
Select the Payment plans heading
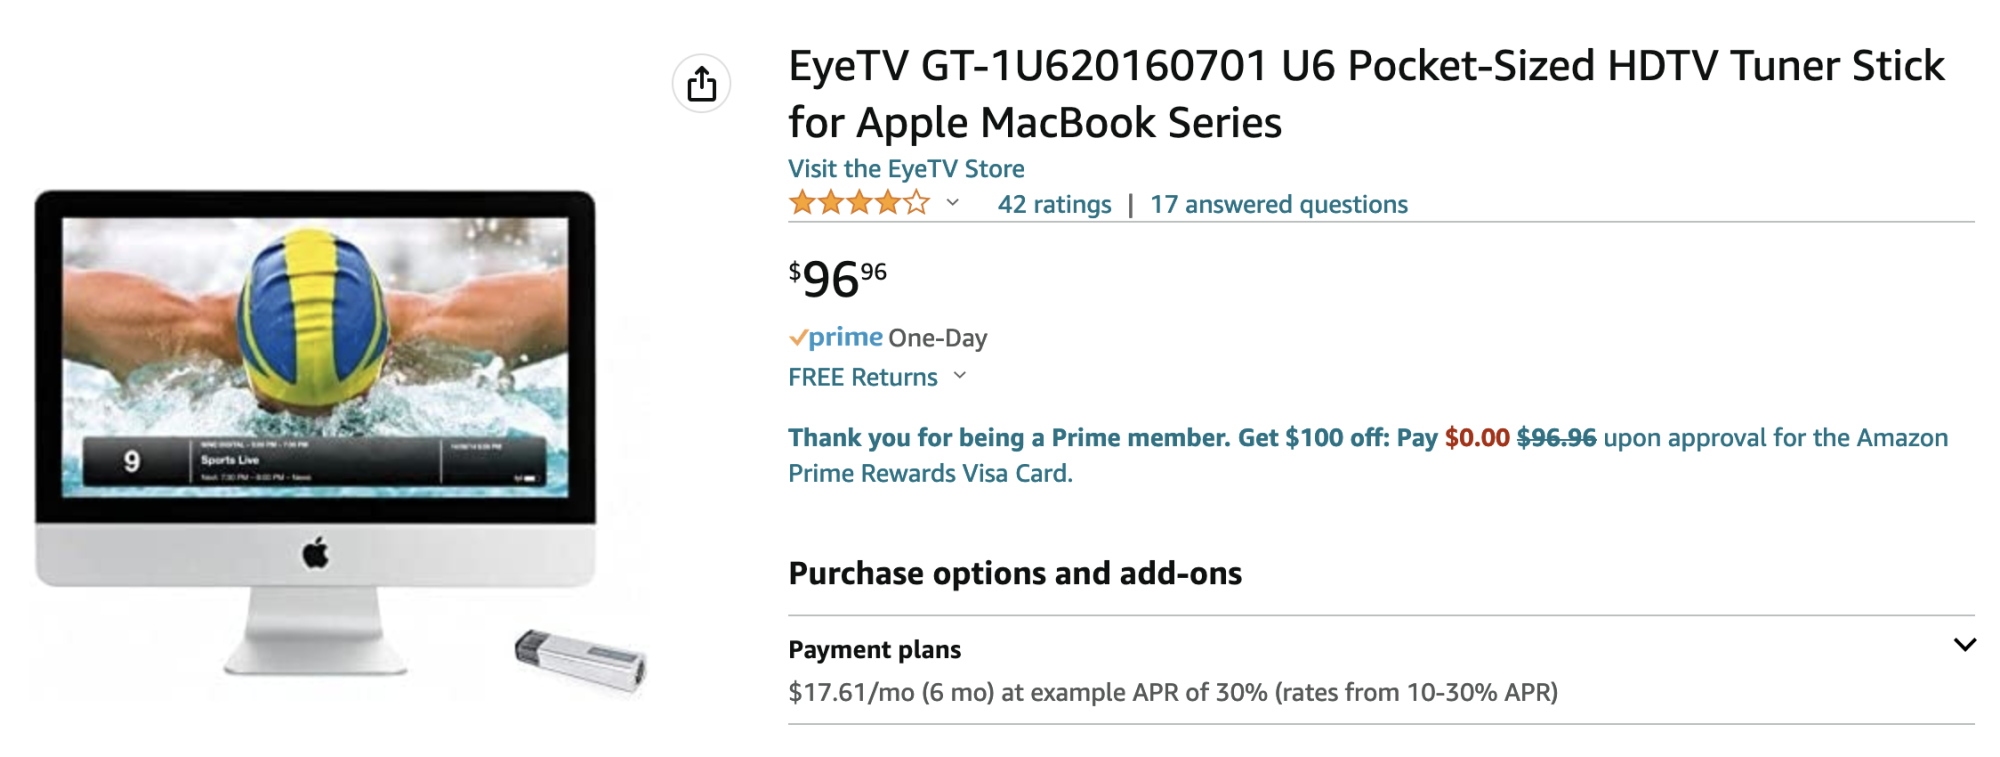(874, 650)
